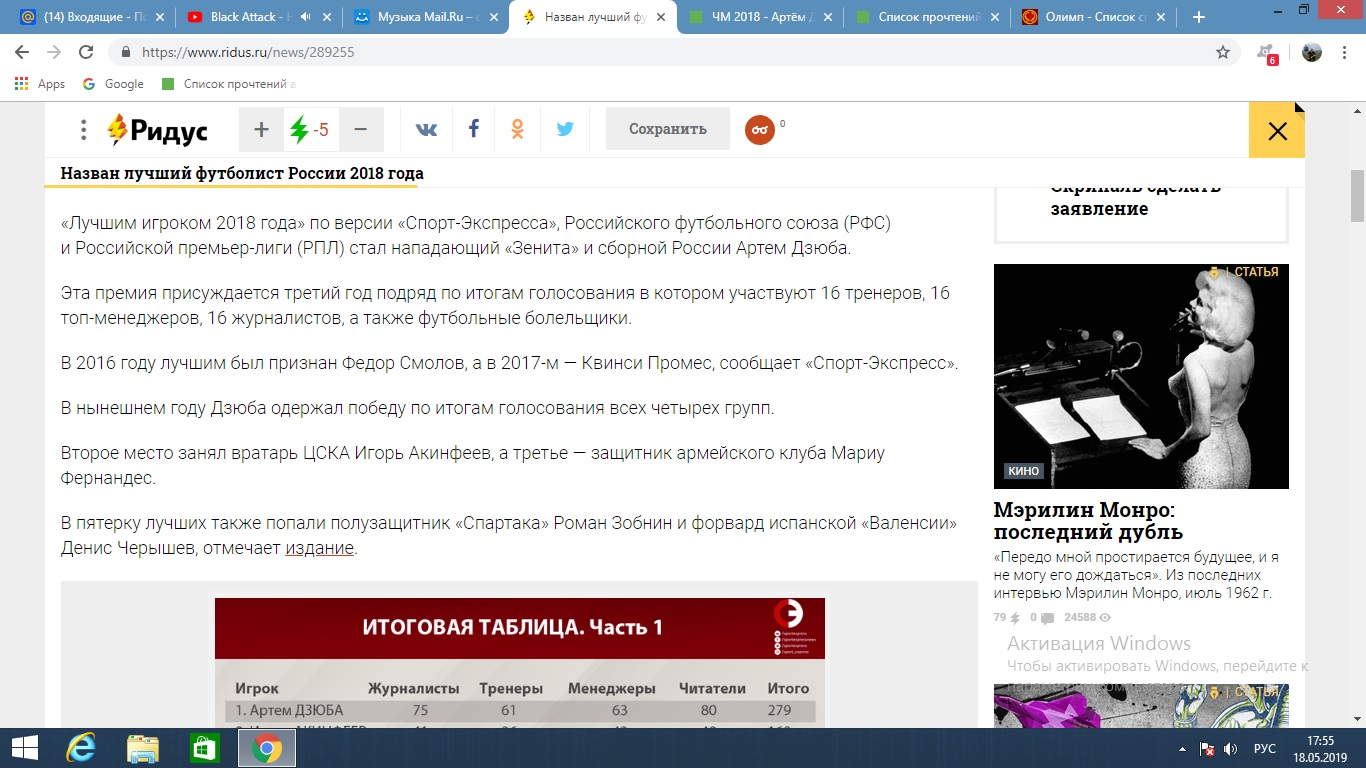This screenshot has width=1366, height=768.
Task: Downvote article with minus button
Action: pyautogui.click(x=361, y=129)
